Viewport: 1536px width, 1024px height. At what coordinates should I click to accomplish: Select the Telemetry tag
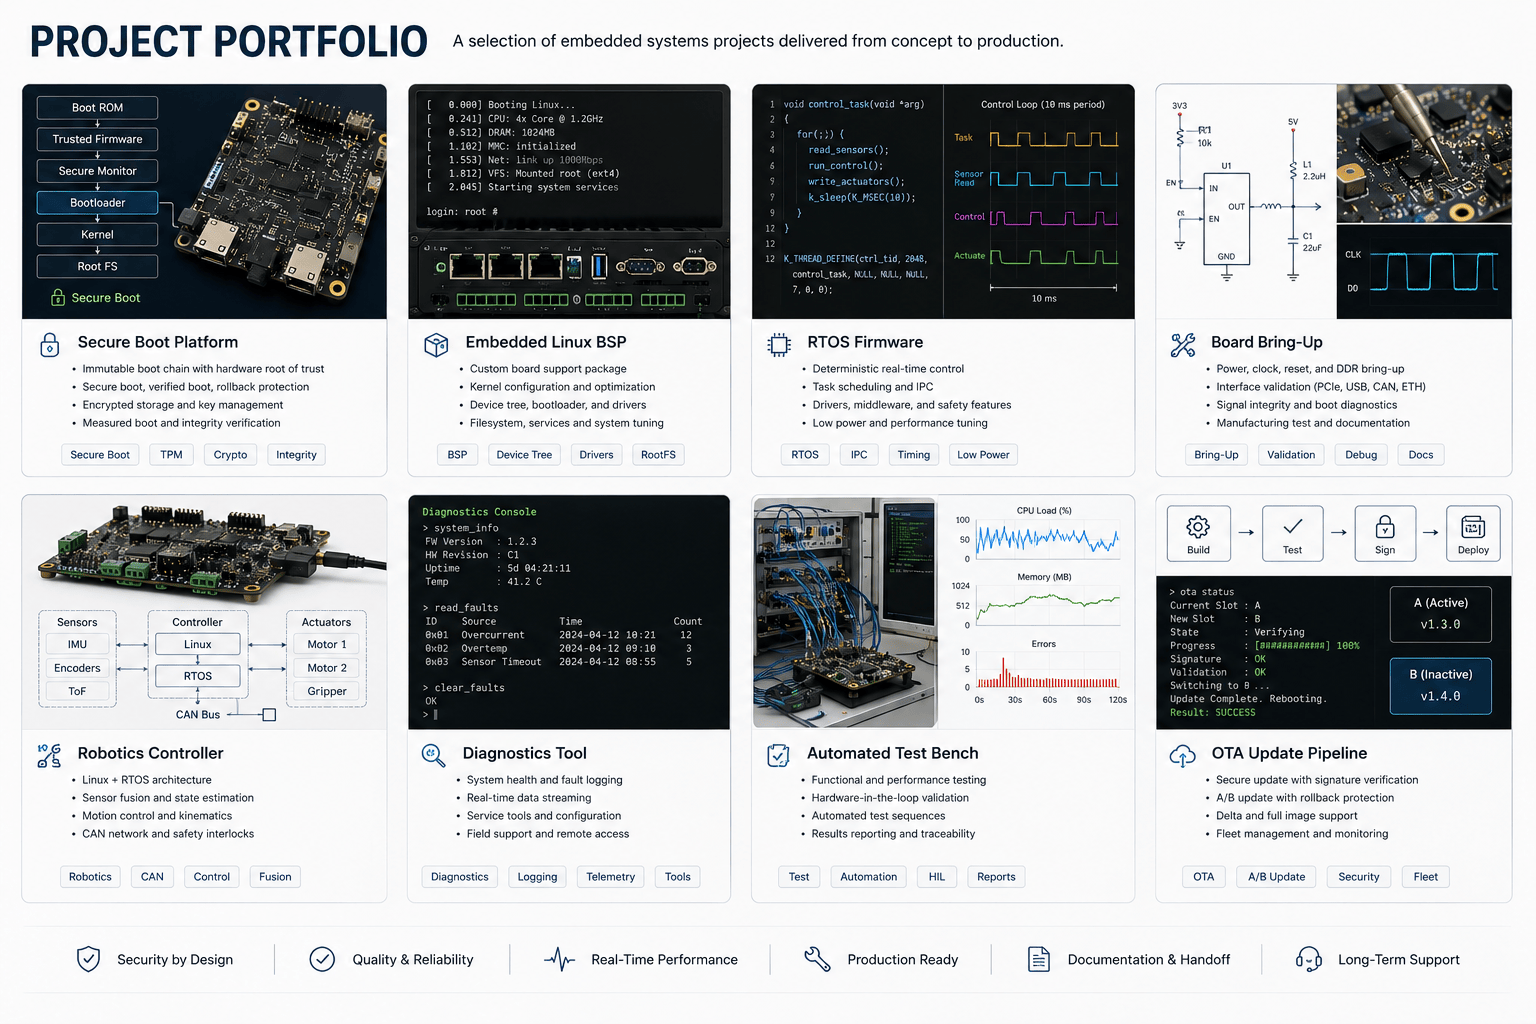[610, 877]
